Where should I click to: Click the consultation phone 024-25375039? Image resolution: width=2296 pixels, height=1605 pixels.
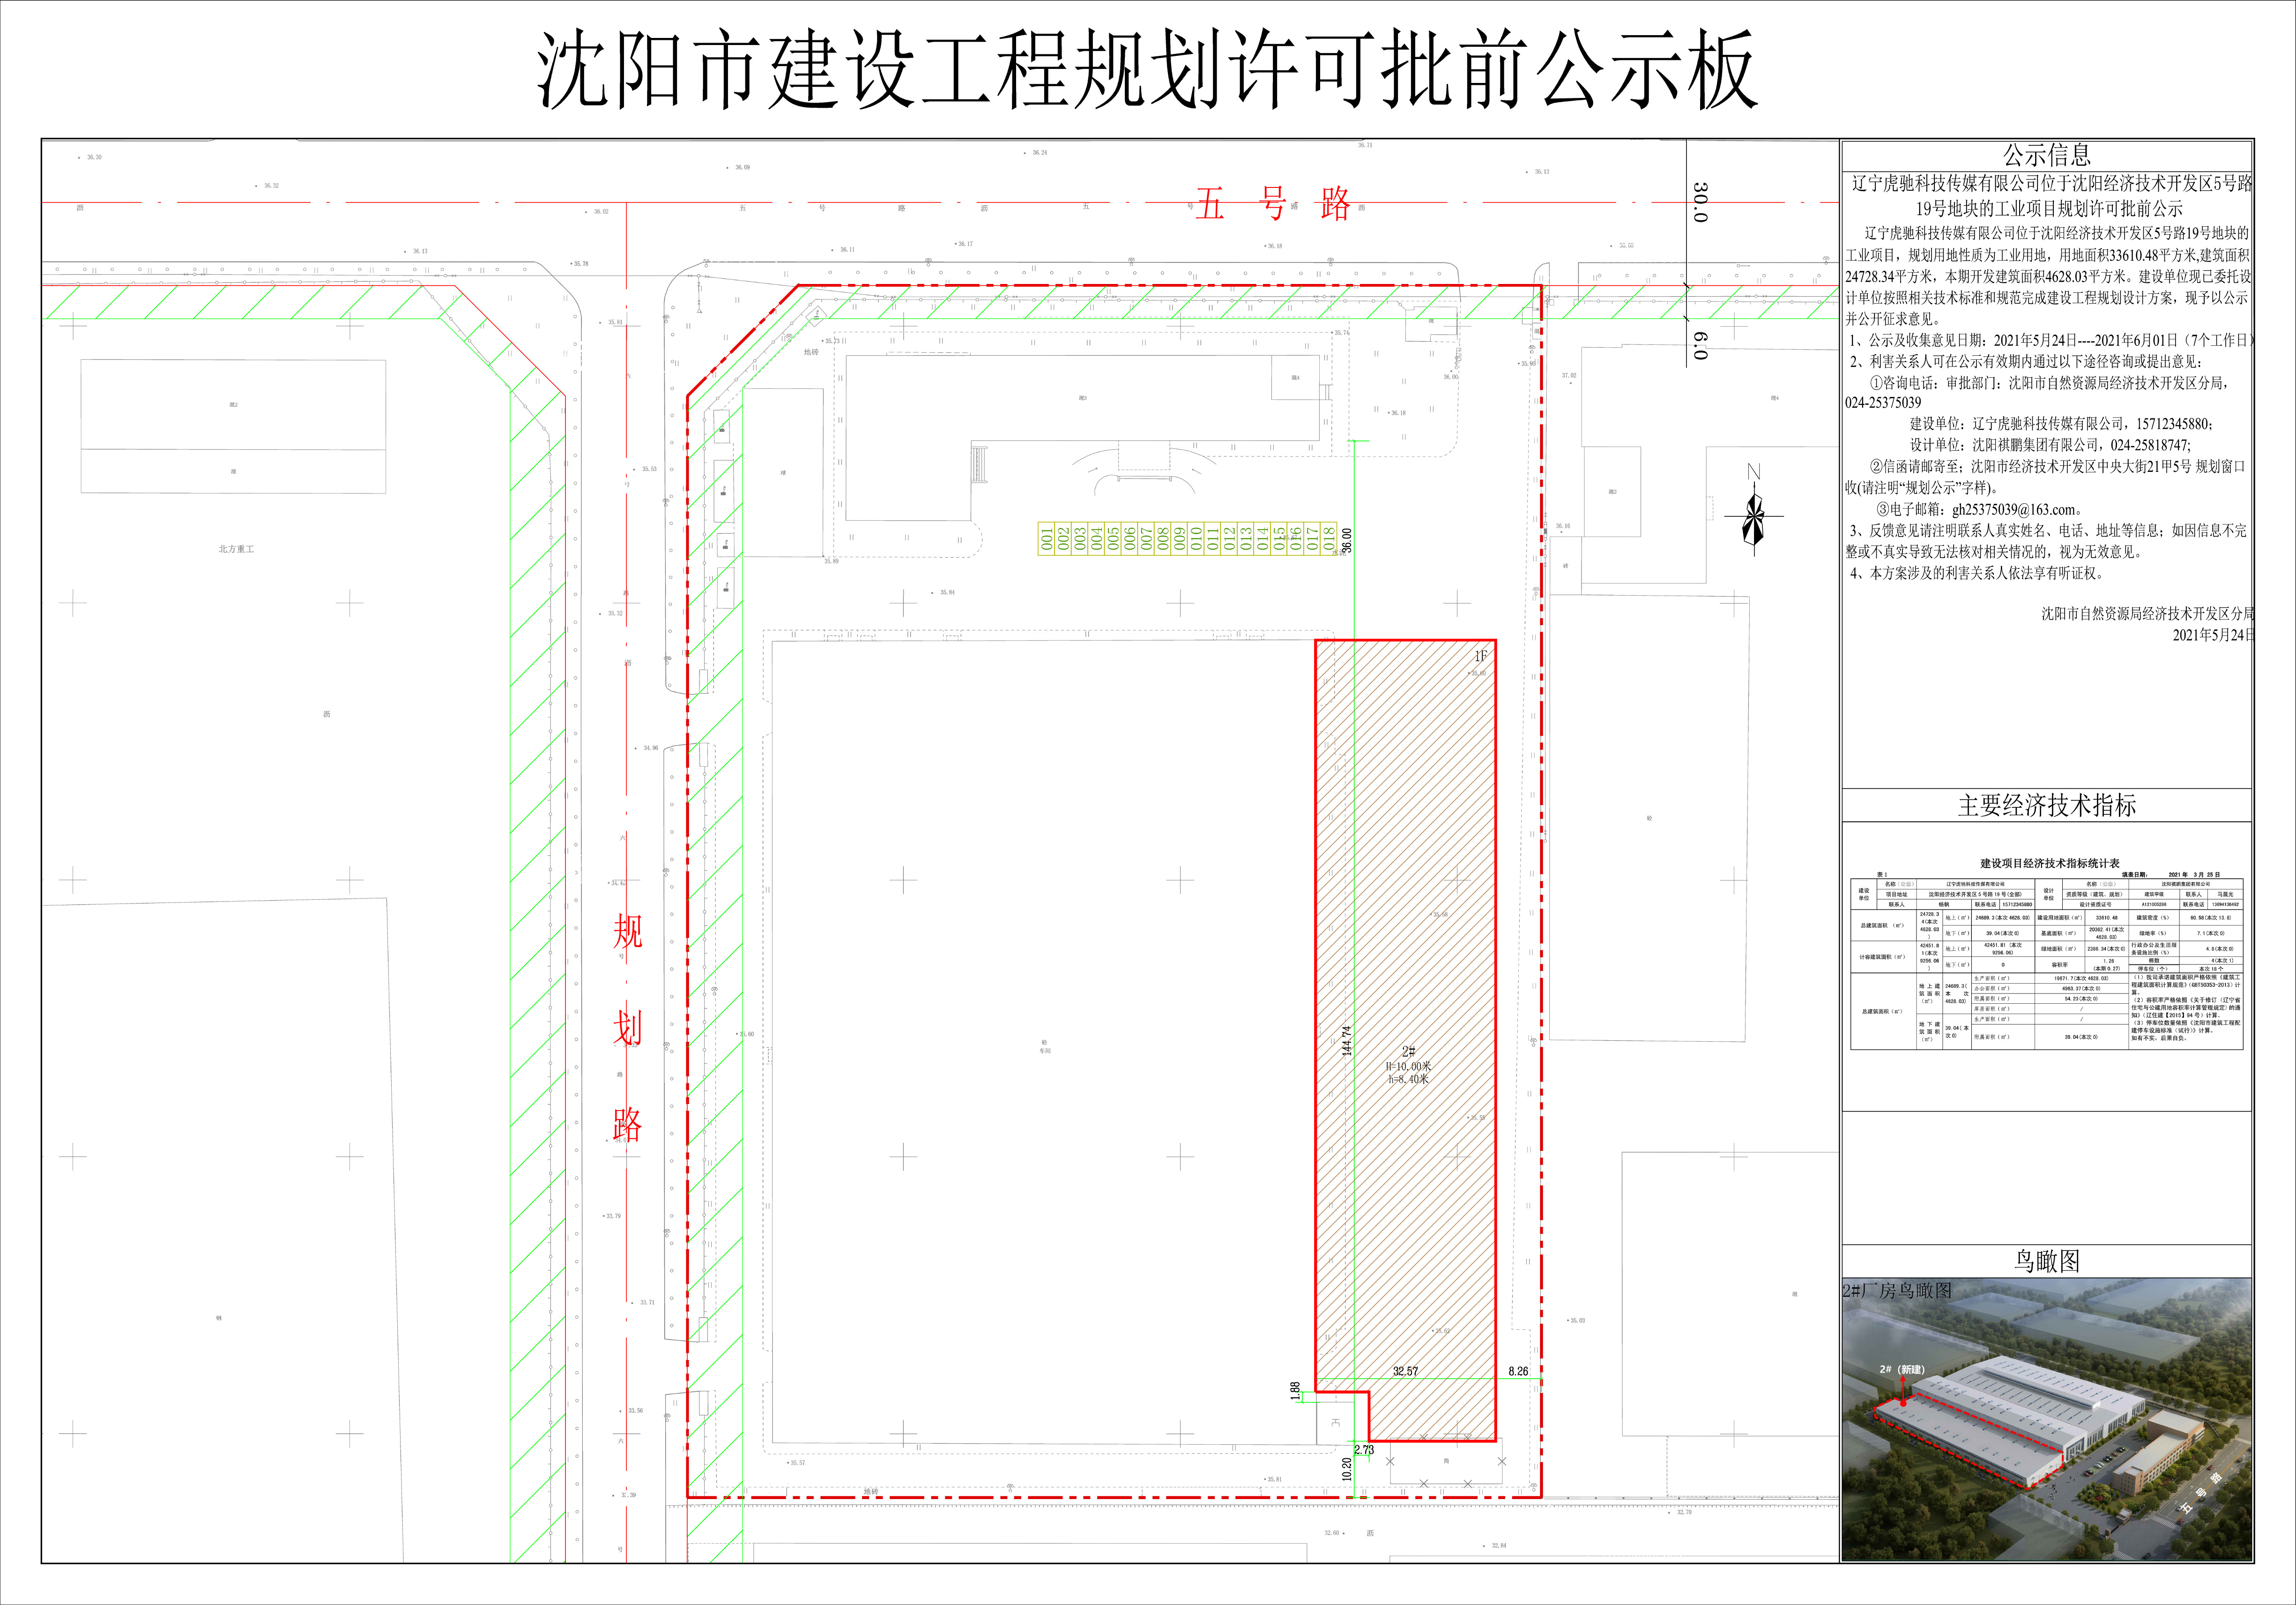pos(1883,403)
